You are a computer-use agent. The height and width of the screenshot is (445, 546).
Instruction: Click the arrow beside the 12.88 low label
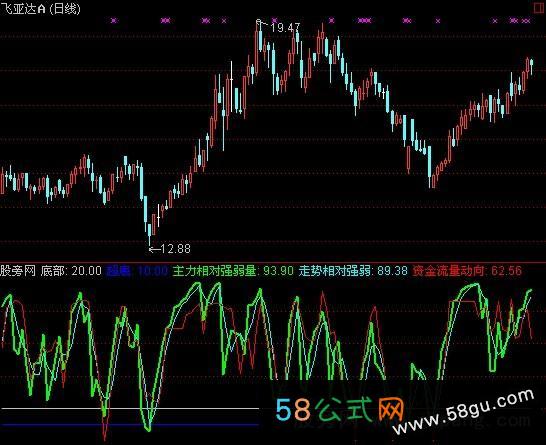click(x=154, y=249)
